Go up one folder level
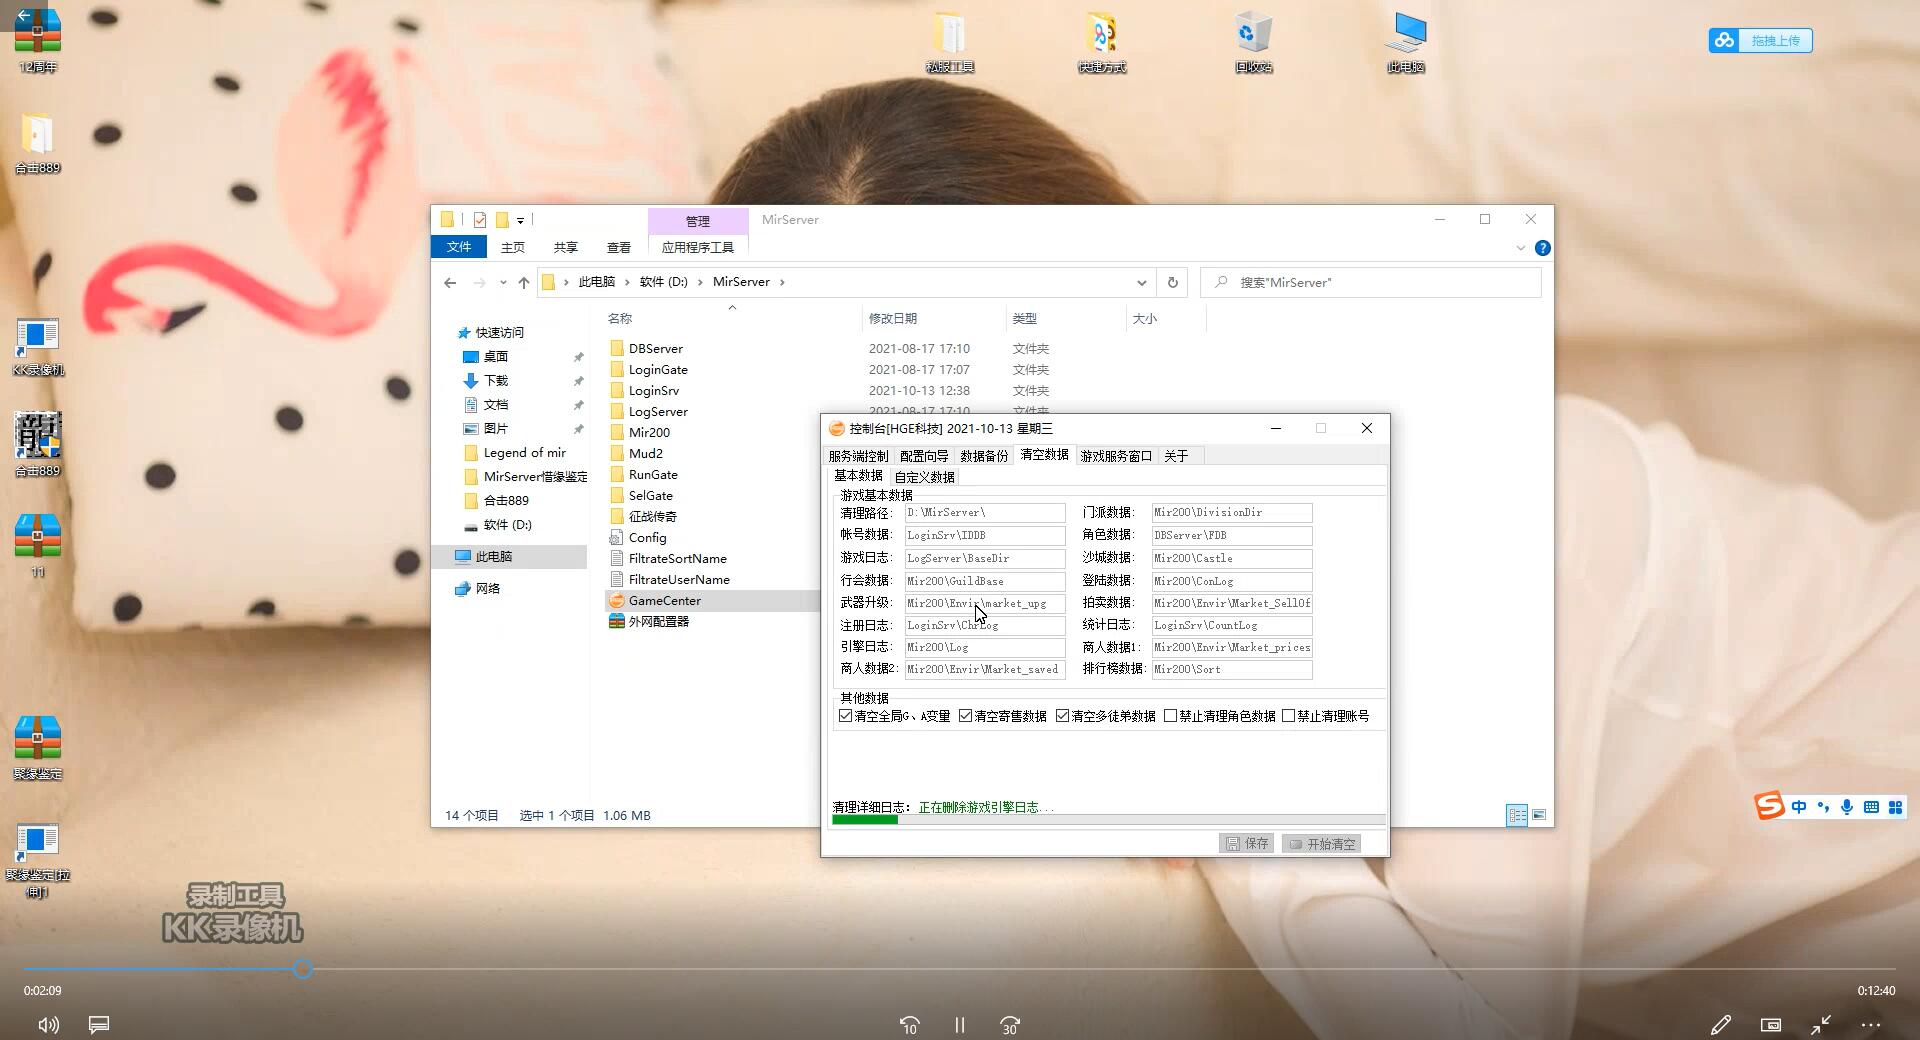Viewport: 1920px width, 1040px height. tap(524, 282)
